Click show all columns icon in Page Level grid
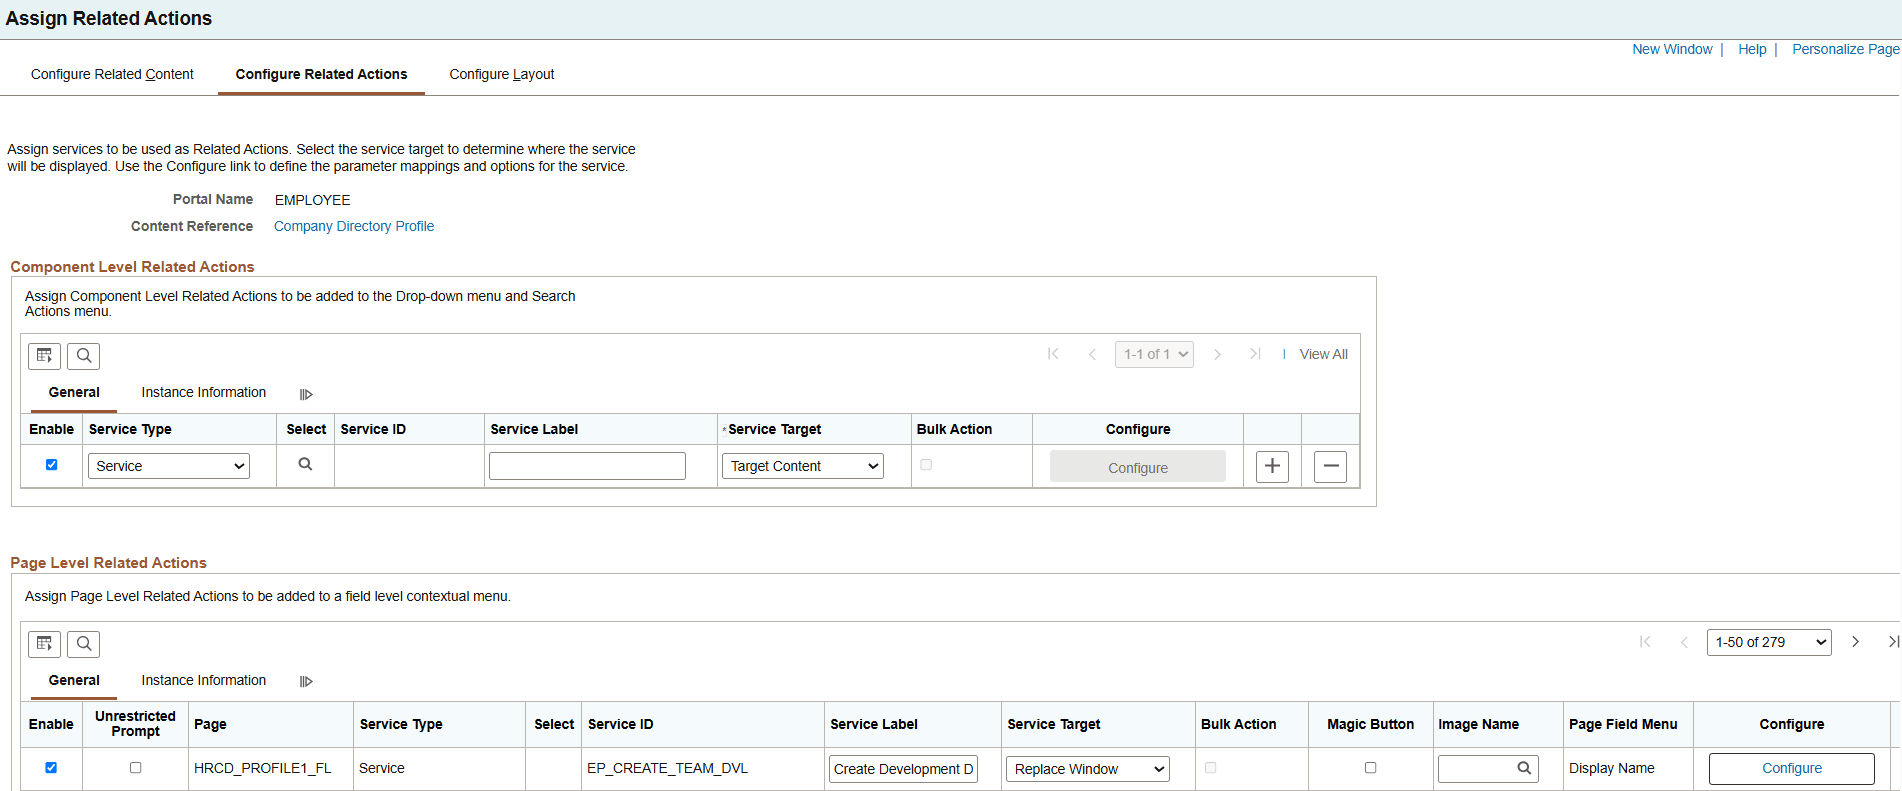Viewport: 1902px width, 791px height. point(306,681)
